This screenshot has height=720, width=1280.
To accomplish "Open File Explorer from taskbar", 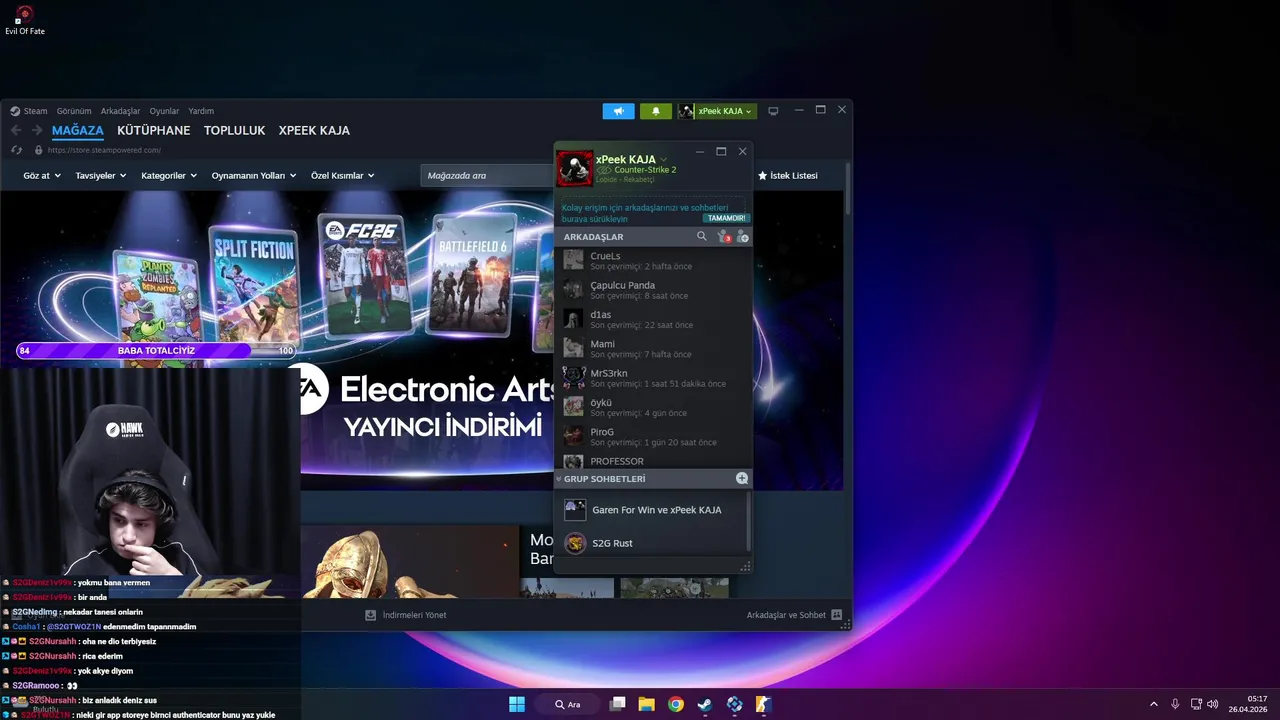I will [647, 704].
